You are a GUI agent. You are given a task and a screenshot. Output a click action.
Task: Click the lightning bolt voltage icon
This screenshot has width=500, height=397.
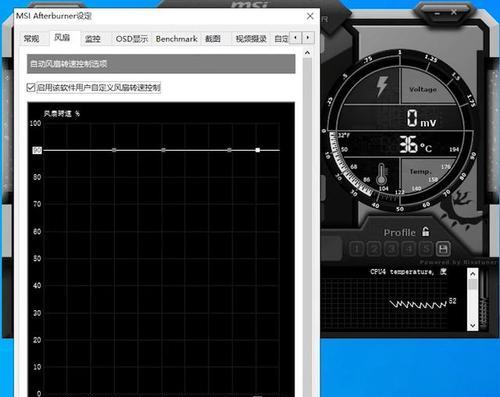382,87
